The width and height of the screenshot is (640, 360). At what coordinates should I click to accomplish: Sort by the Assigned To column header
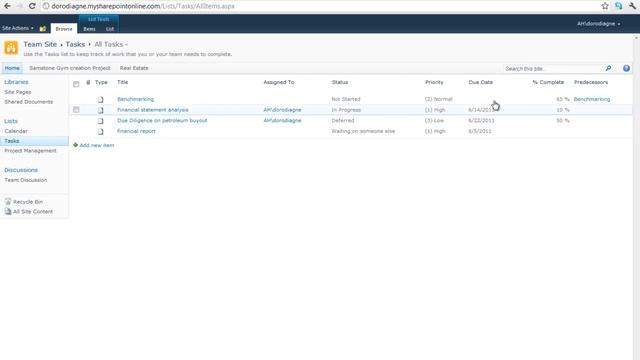point(278,82)
